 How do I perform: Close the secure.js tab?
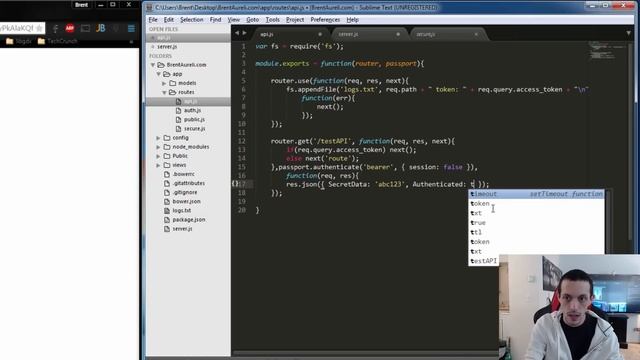[x=476, y=34]
